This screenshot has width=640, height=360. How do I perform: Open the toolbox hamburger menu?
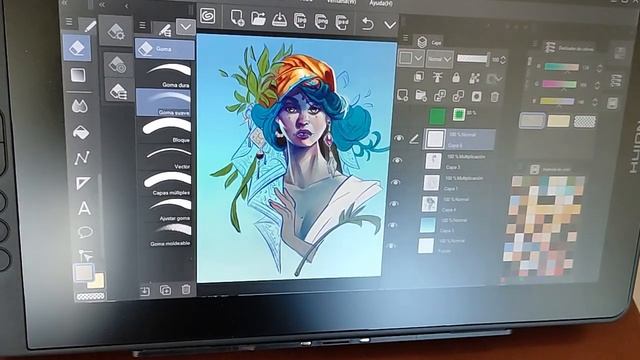click(69, 22)
